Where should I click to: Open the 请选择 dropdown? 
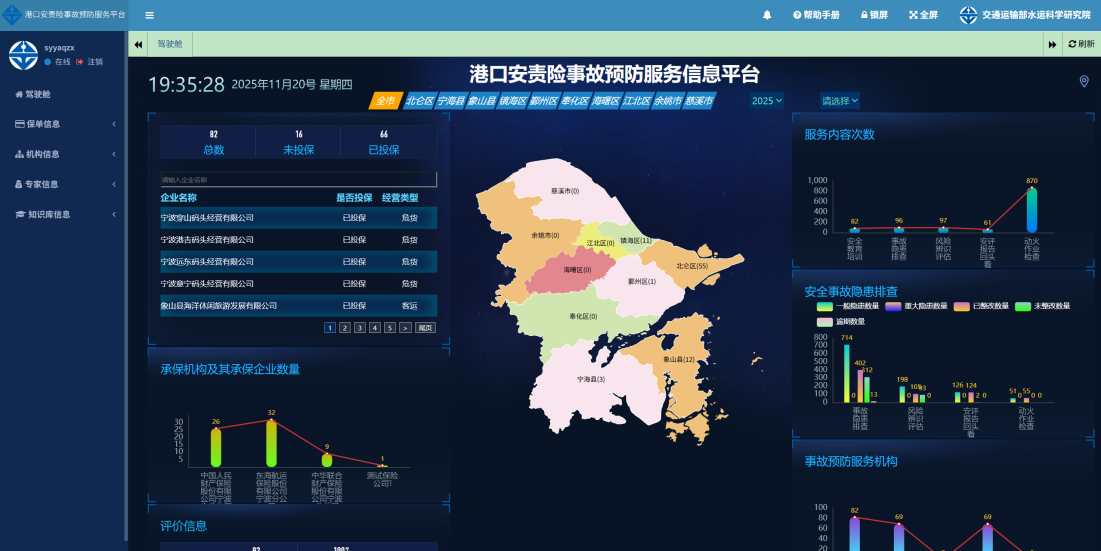click(x=840, y=101)
